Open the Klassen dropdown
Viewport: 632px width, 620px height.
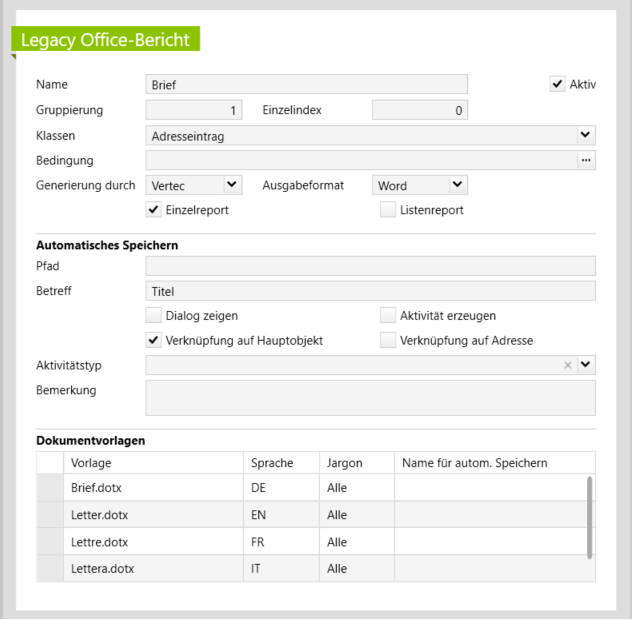(x=585, y=135)
